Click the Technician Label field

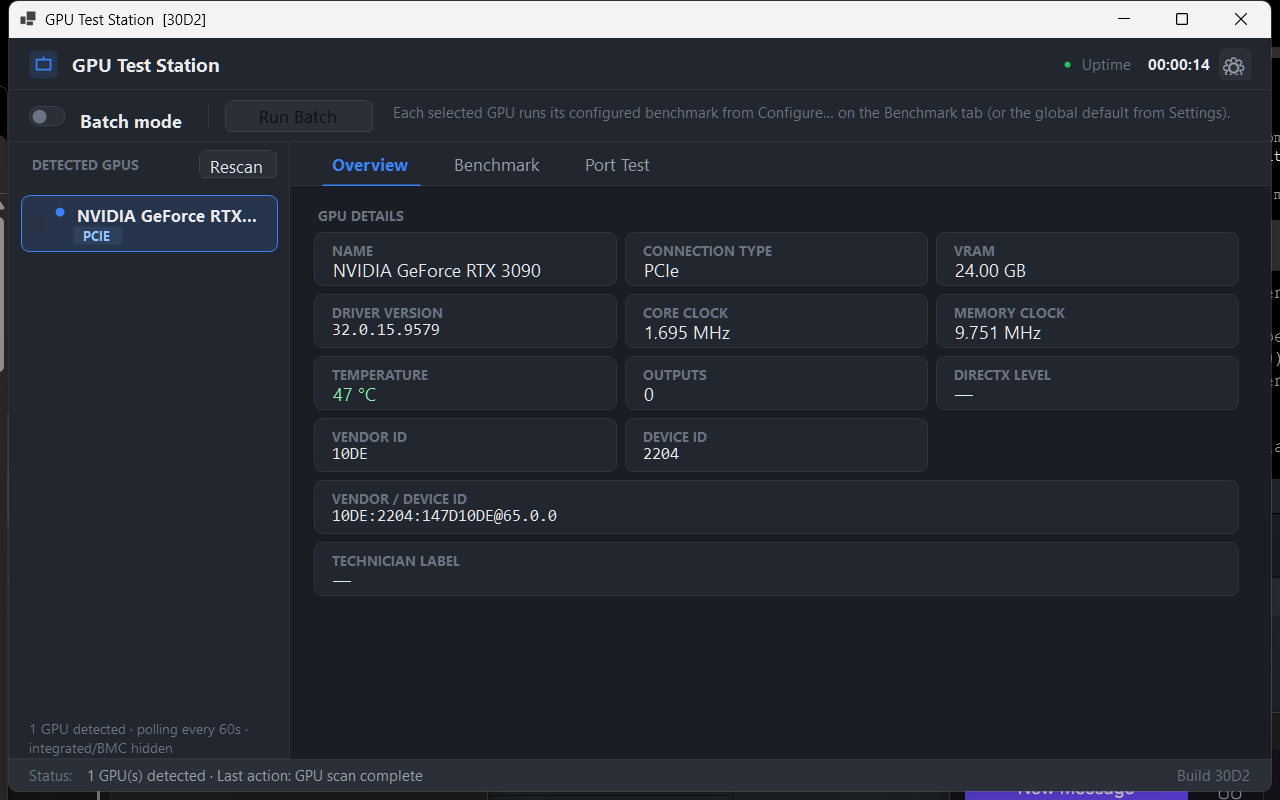[776, 569]
